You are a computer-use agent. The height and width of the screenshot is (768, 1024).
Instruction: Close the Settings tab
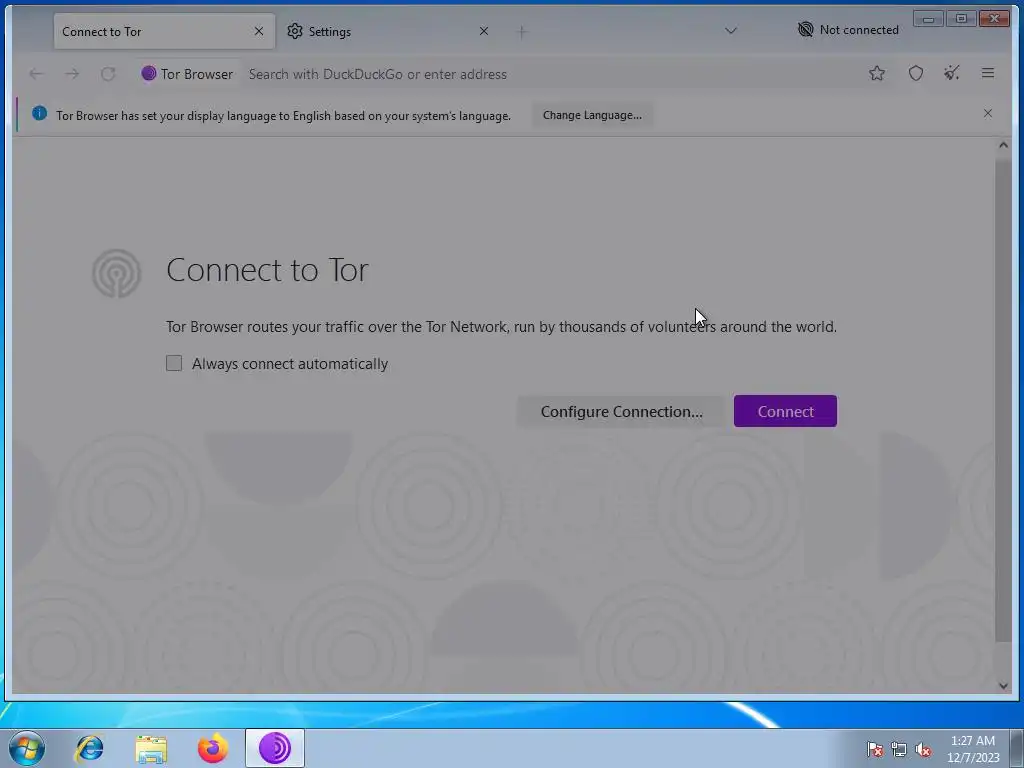(x=483, y=31)
